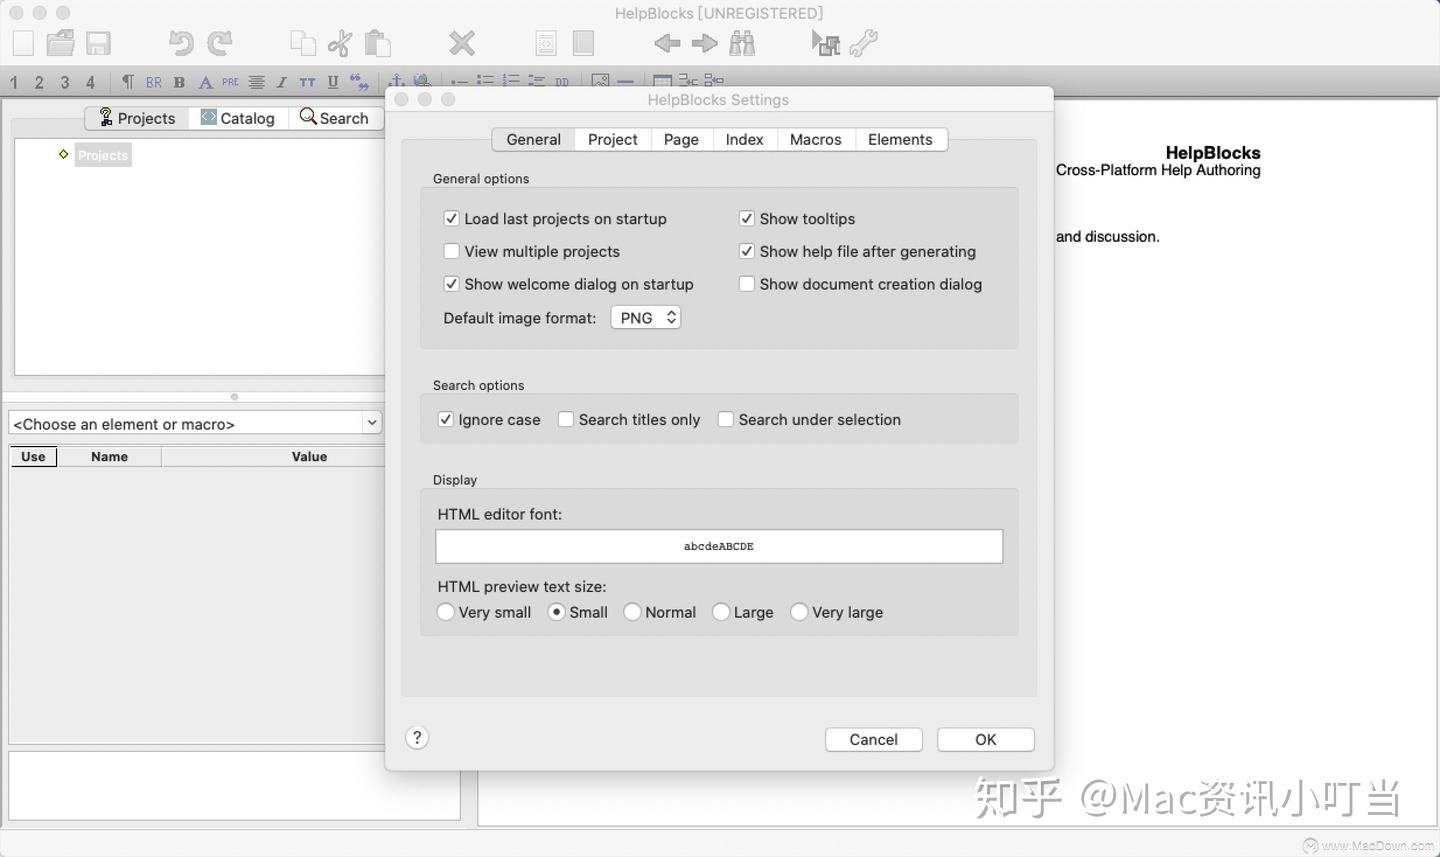The image size is (1440, 857).
Task: Apply bold formatting with the B icon
Action: (x=179, y=82)
